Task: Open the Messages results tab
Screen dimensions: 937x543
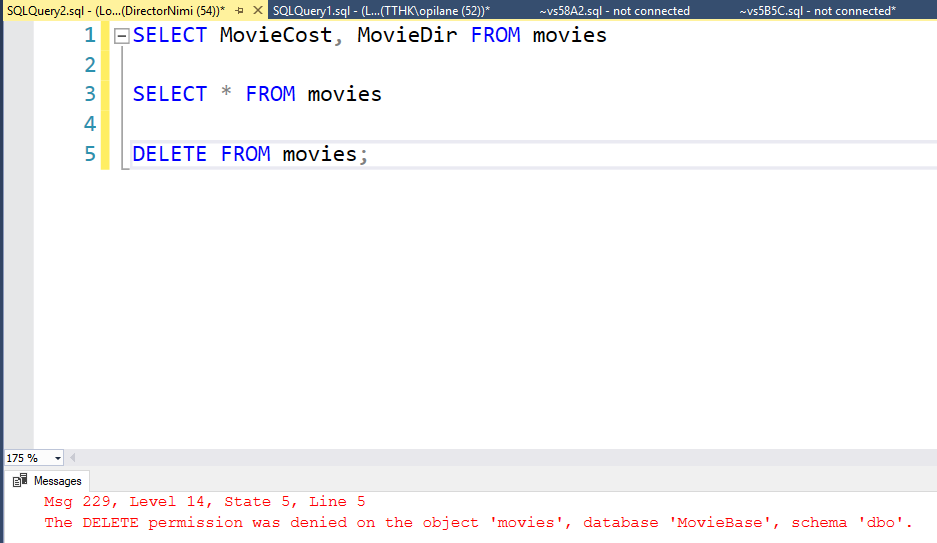Action: click(x=57, y=481)
